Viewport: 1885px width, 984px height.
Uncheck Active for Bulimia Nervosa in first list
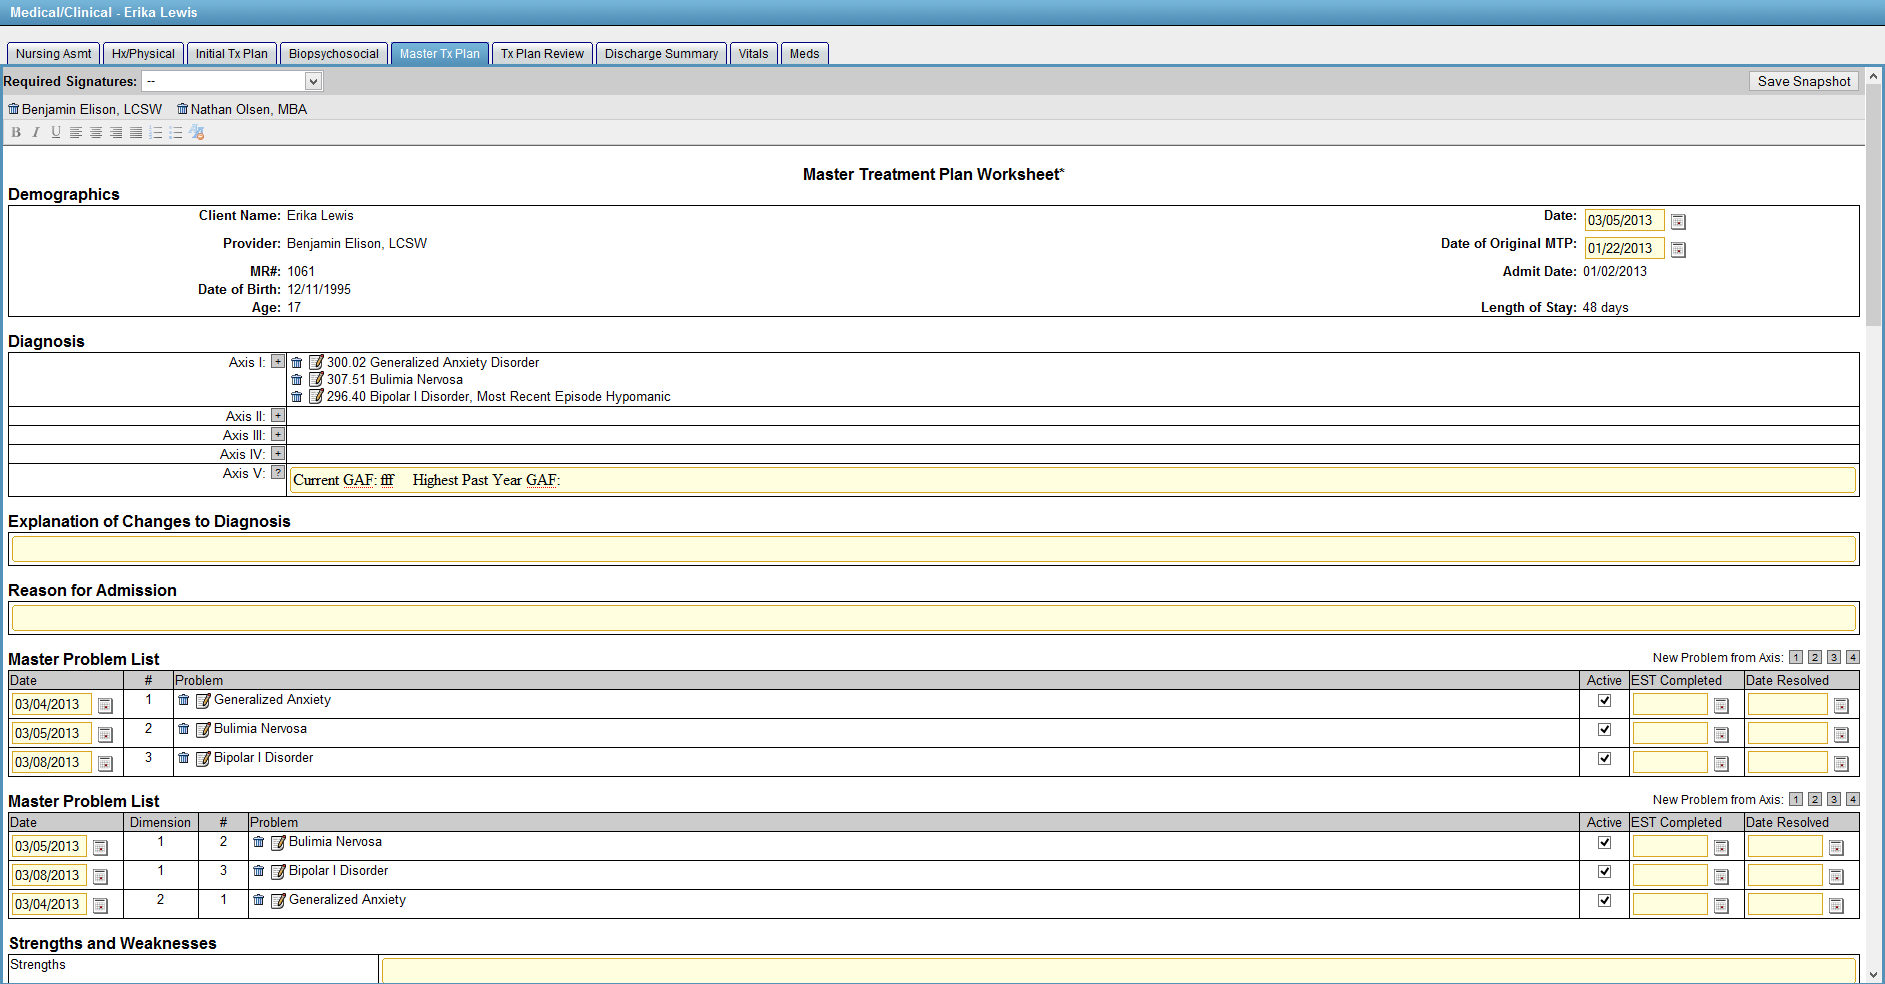(1605, 730)
